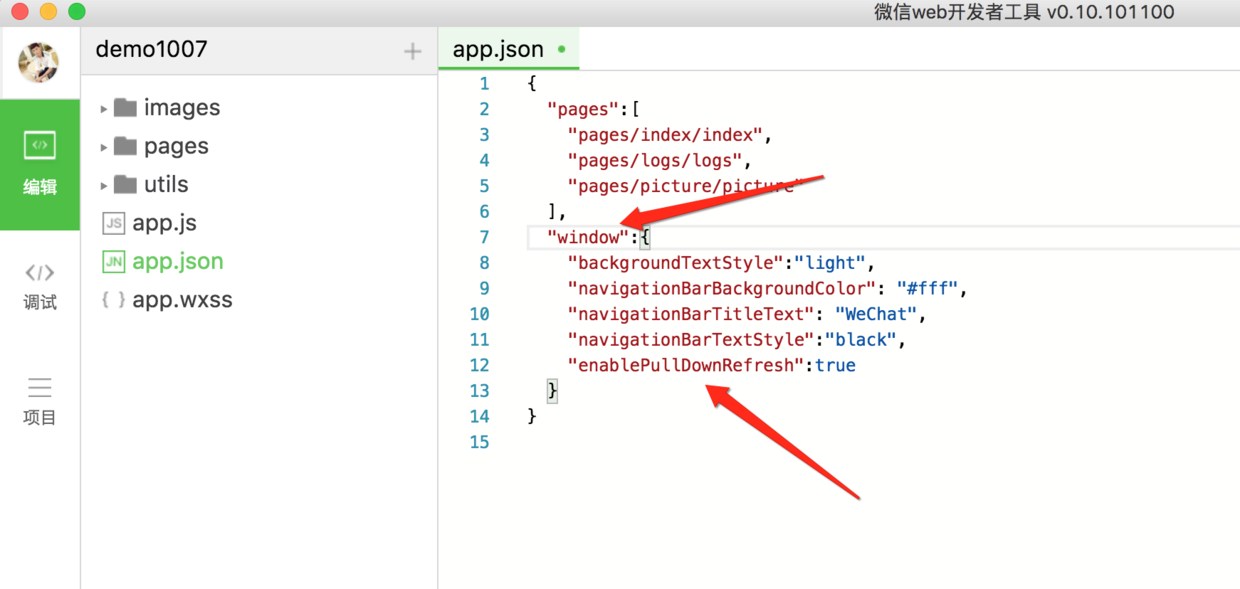Expand the images folder arrow
The image size is (1240, 589).
(104, 108)
